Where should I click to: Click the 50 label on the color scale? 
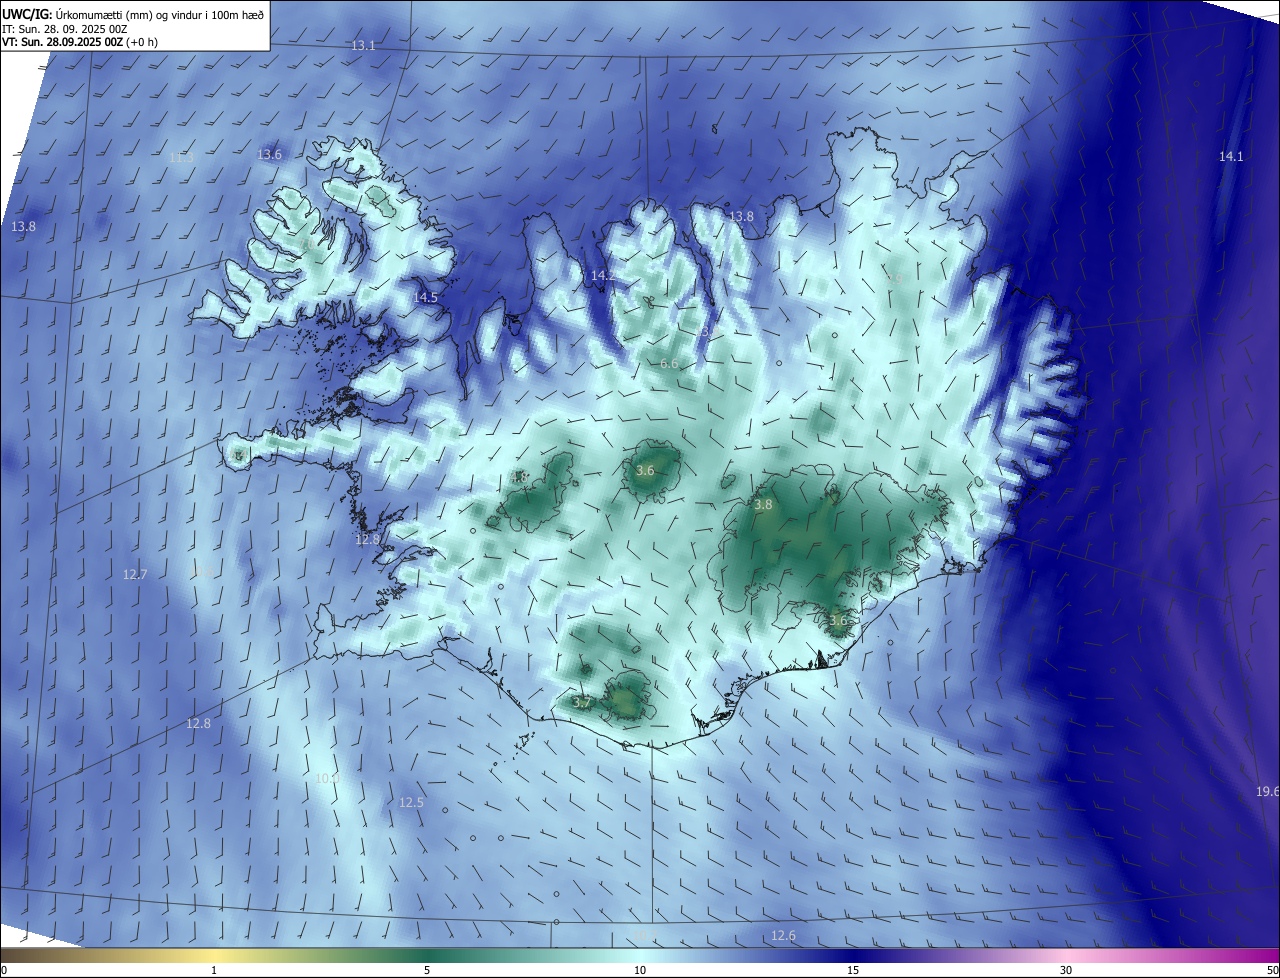click(1272, 970)
